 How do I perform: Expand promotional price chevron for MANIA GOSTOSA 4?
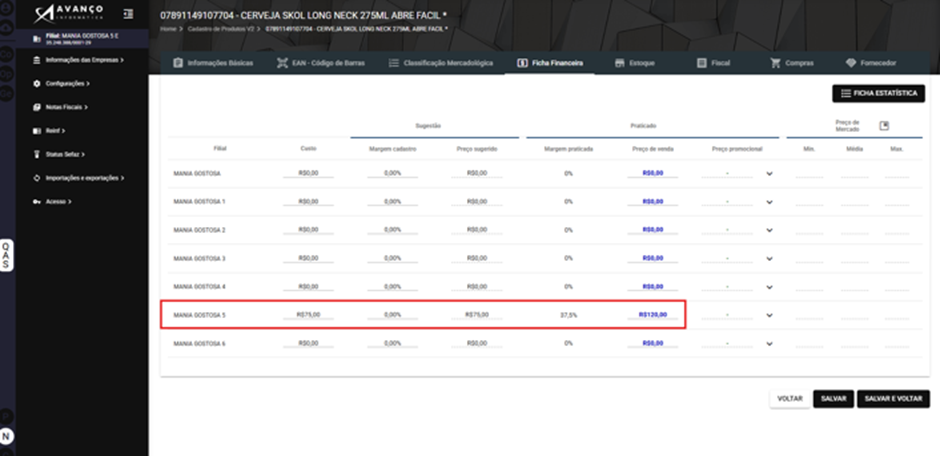coord(769,287)
